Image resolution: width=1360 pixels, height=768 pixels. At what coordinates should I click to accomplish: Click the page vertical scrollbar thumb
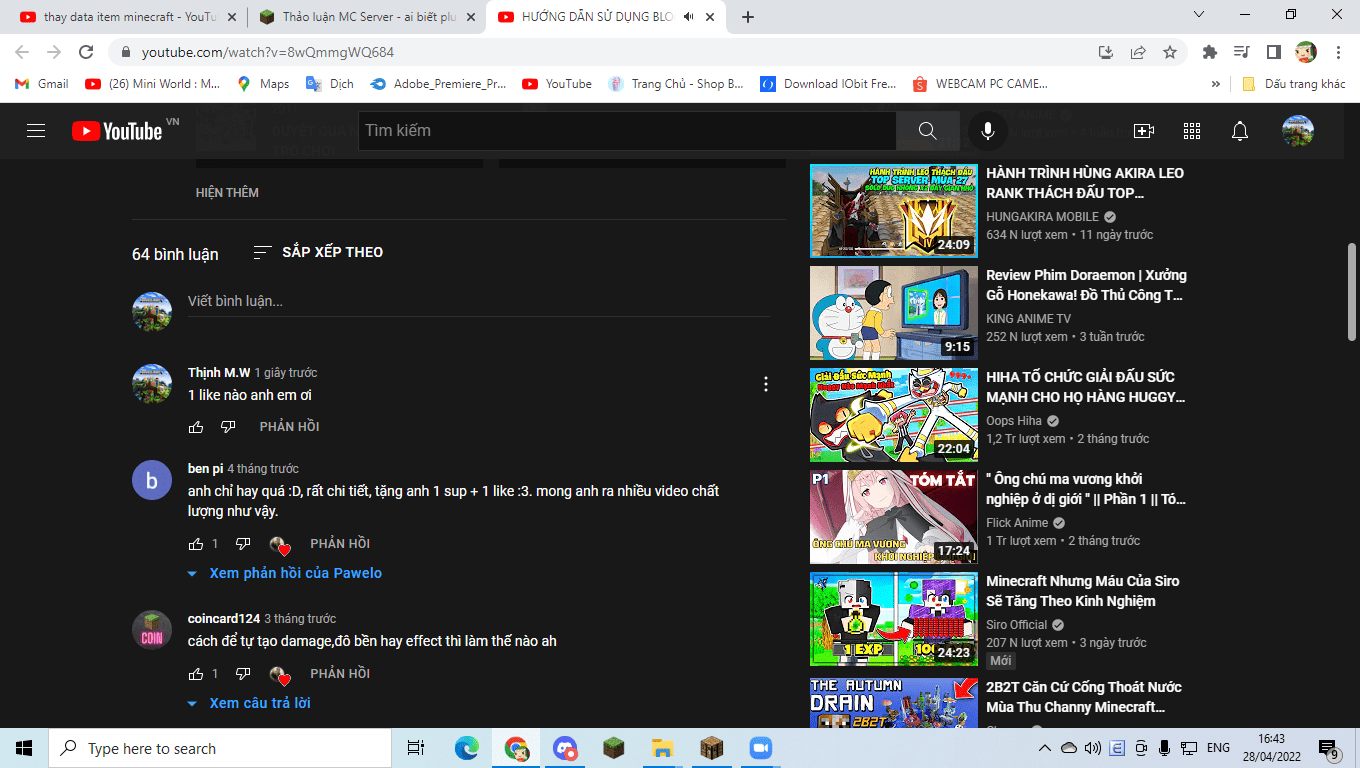pyautogui.click(x=1352, y=290)
